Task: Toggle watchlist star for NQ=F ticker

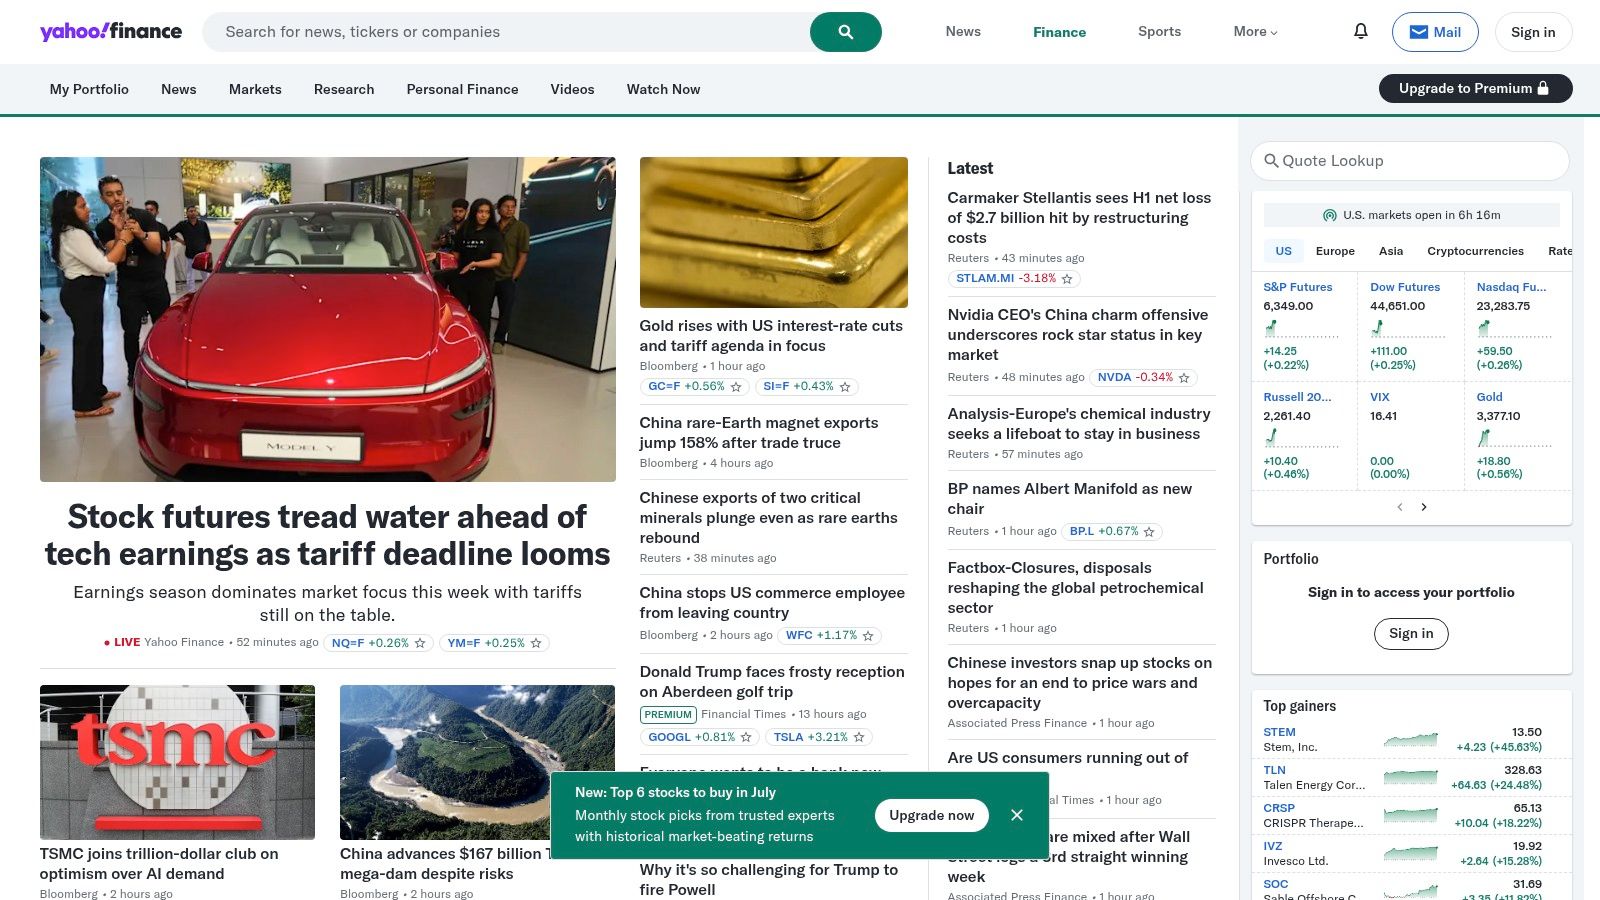Action: (420, 644)
